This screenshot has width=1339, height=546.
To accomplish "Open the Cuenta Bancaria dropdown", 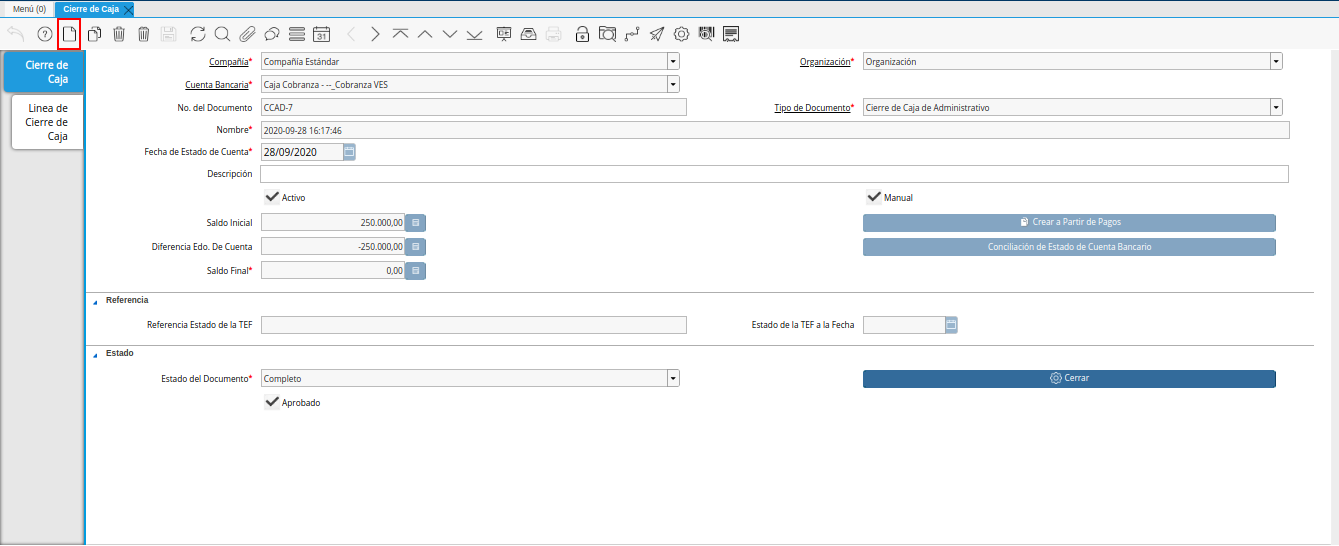I will coord(673,85).
